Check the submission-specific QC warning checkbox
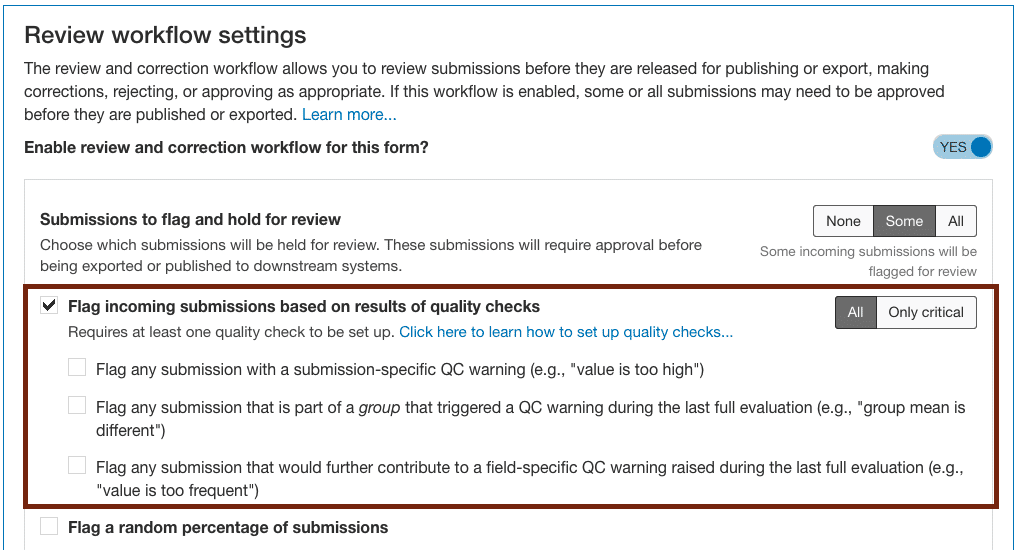This screenshot has height=550, width=1017. click(x=77, y=367)
